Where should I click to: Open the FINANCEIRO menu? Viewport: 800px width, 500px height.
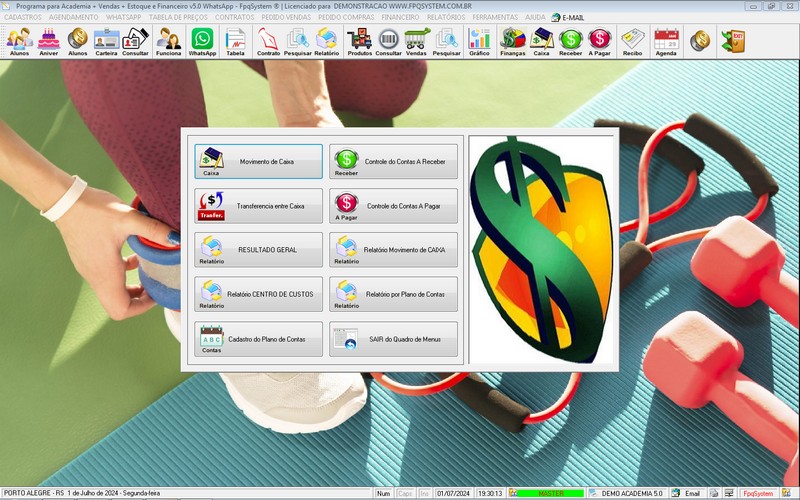click(400, 17)
